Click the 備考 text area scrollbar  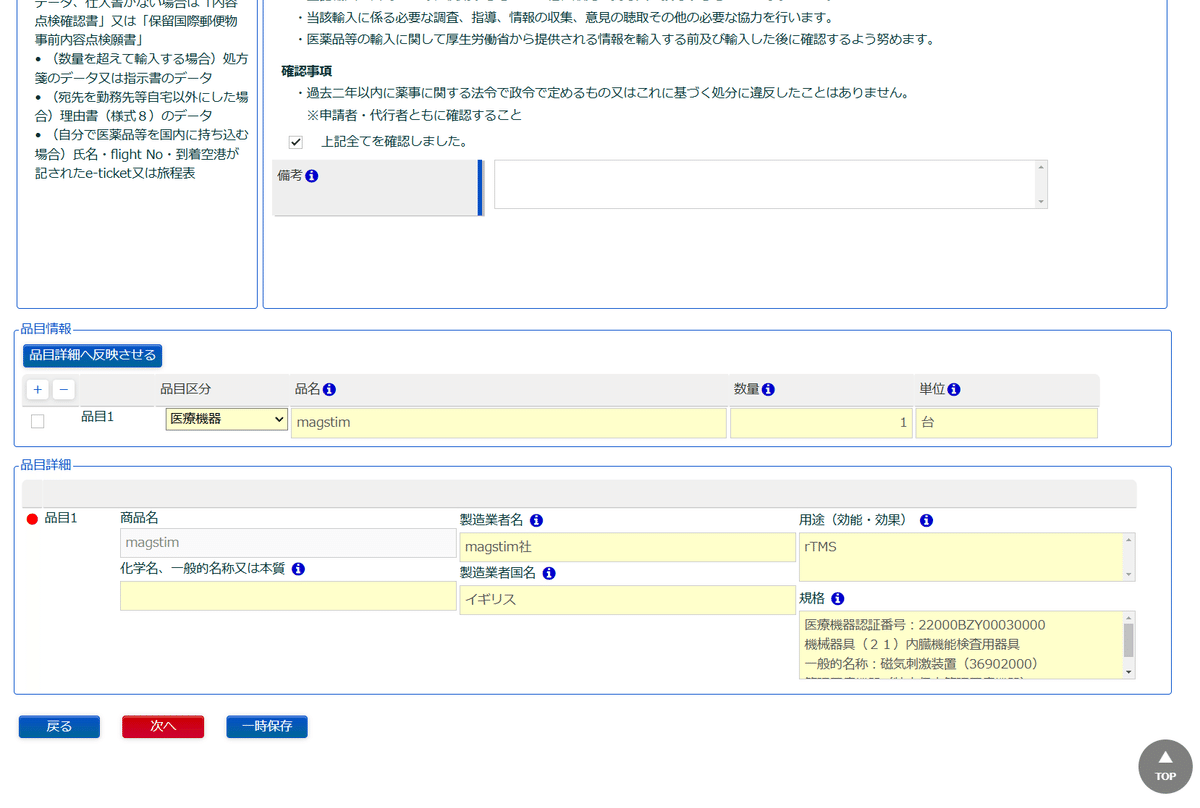pos(1041,184)
